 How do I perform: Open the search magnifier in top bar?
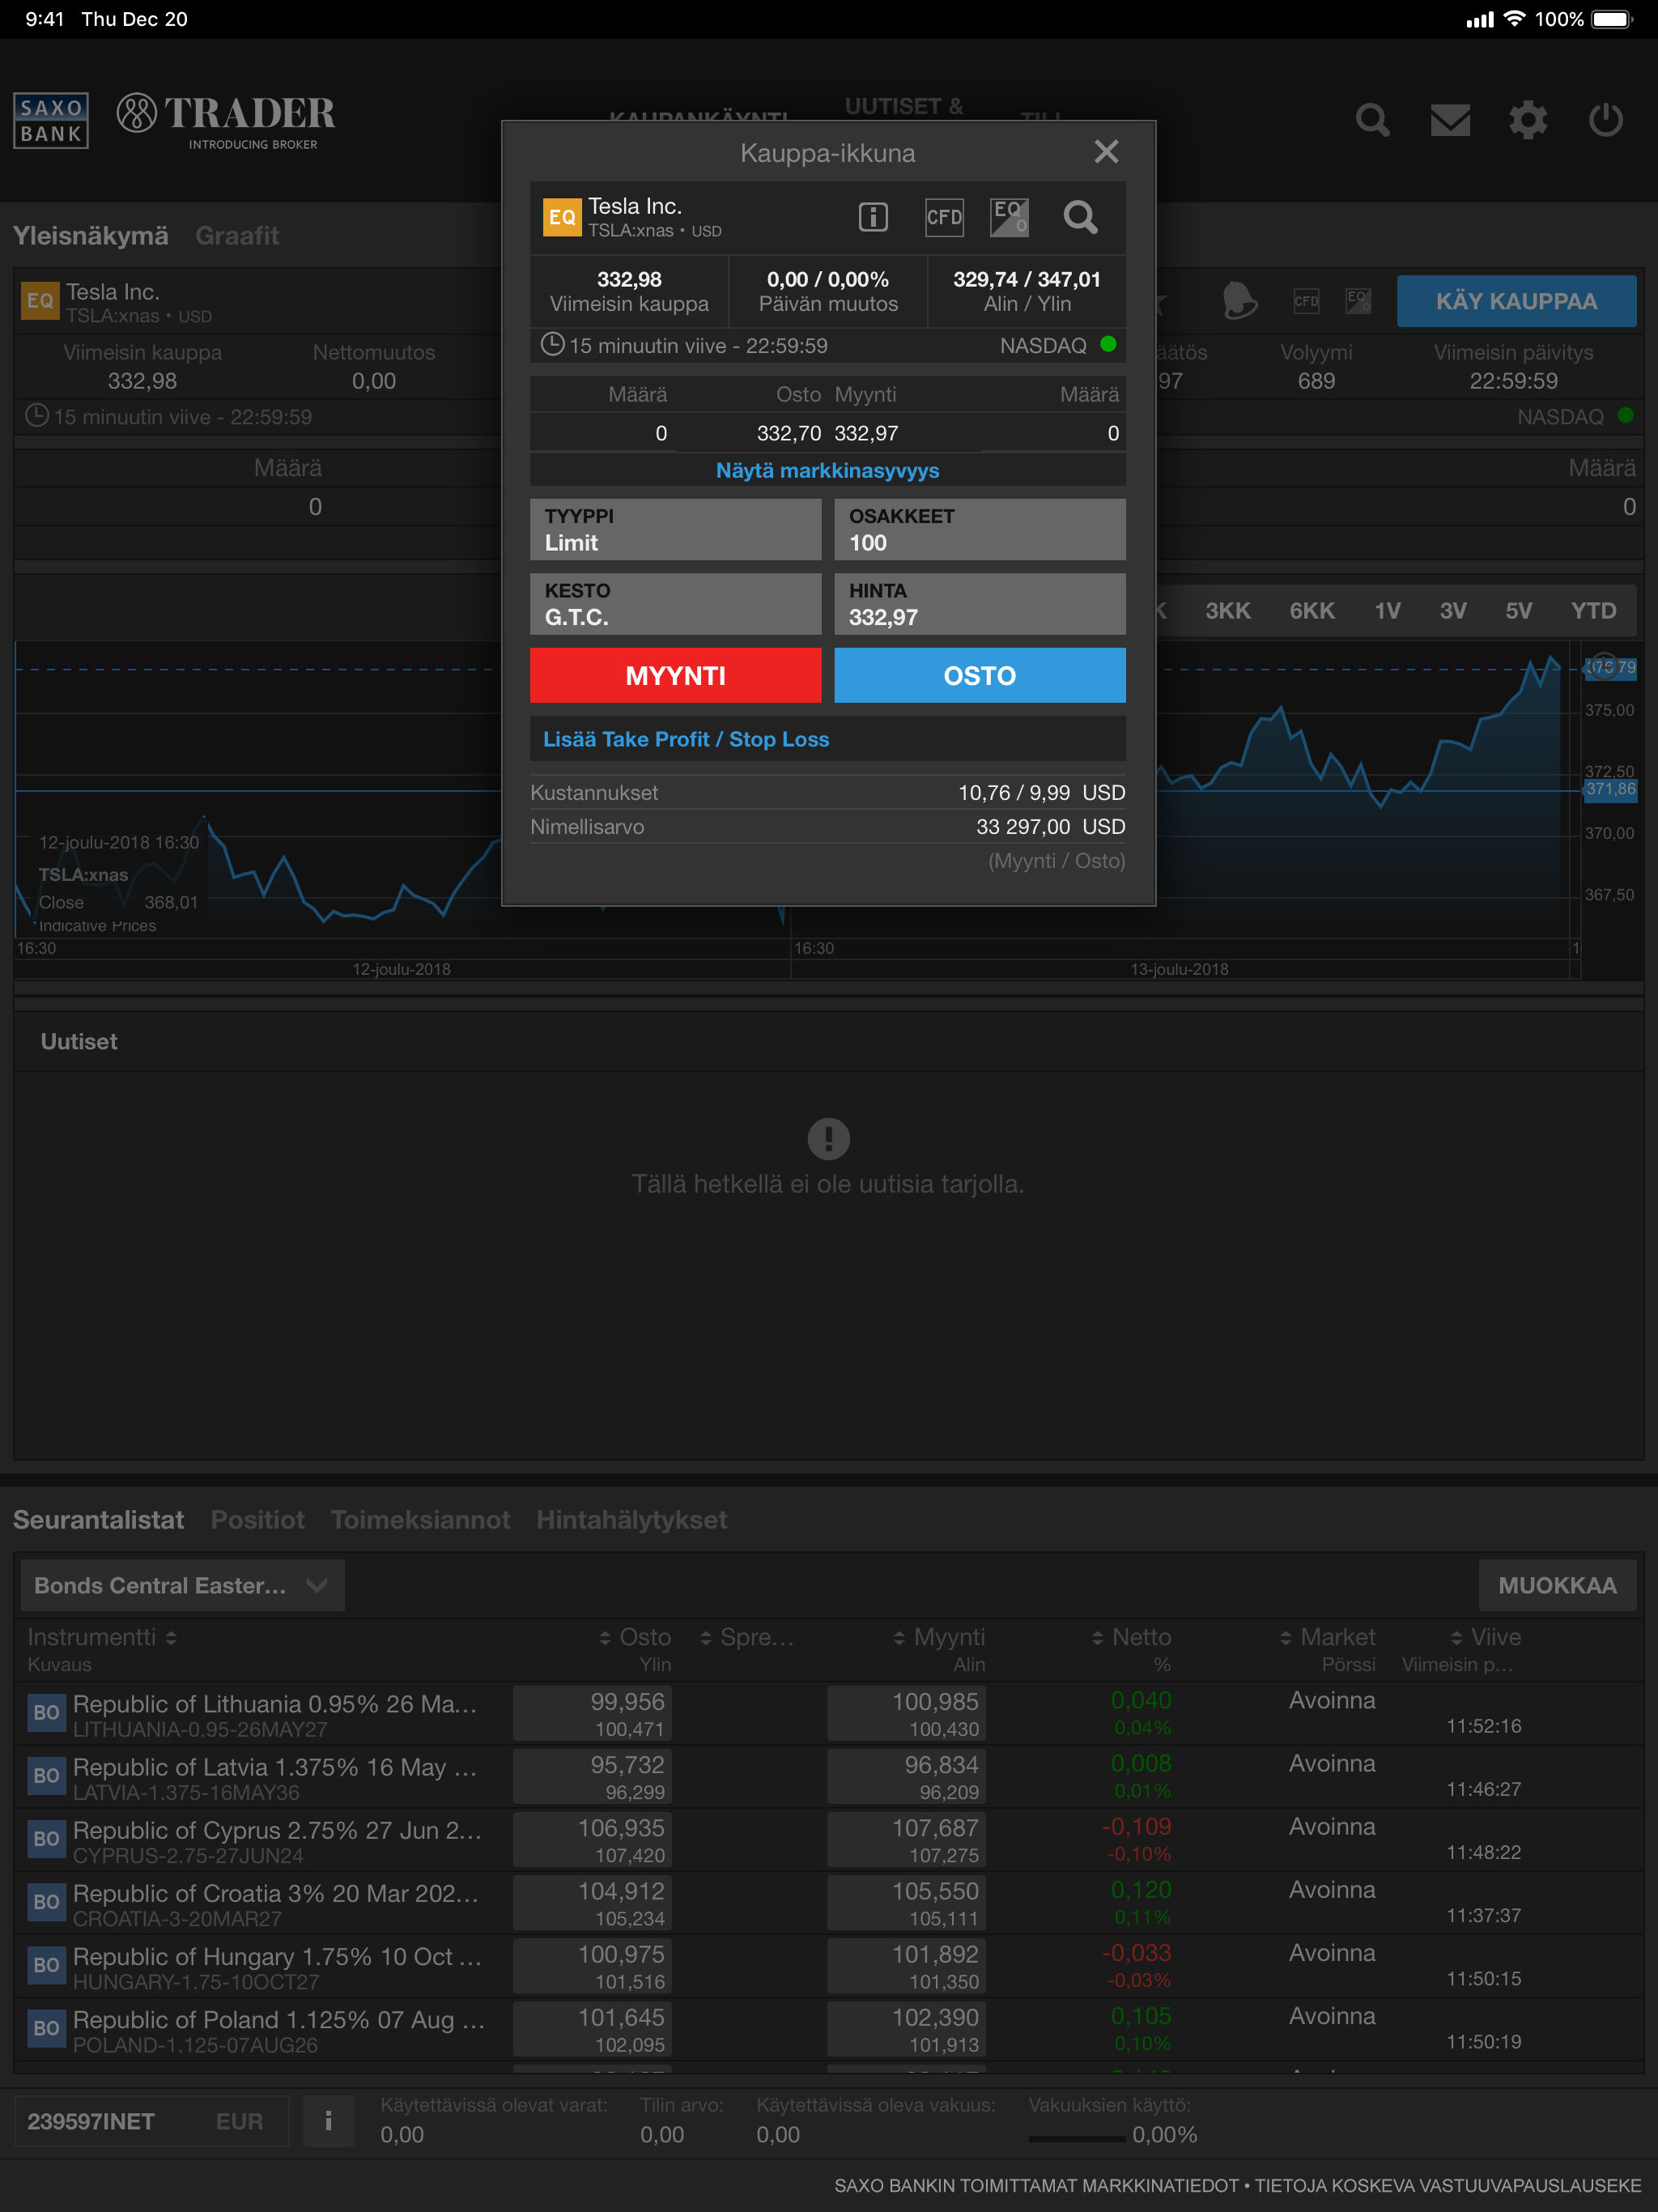[1372, 120]
